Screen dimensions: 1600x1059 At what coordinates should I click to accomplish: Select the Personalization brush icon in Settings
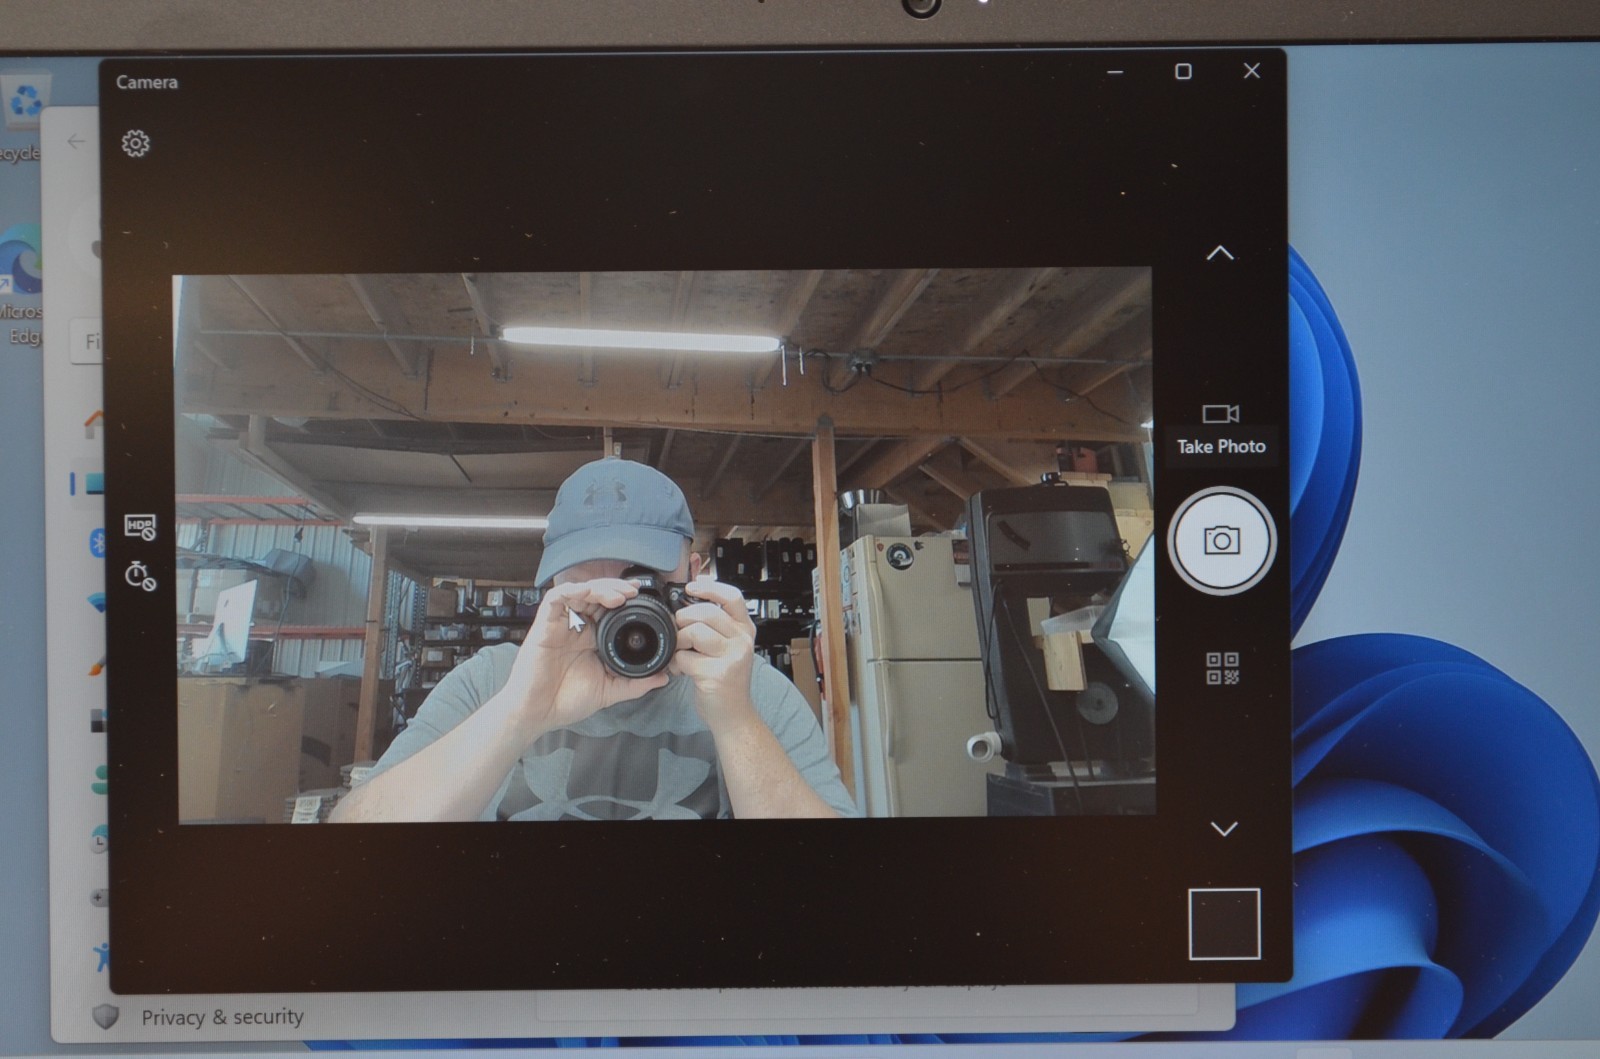pos(97,663)
